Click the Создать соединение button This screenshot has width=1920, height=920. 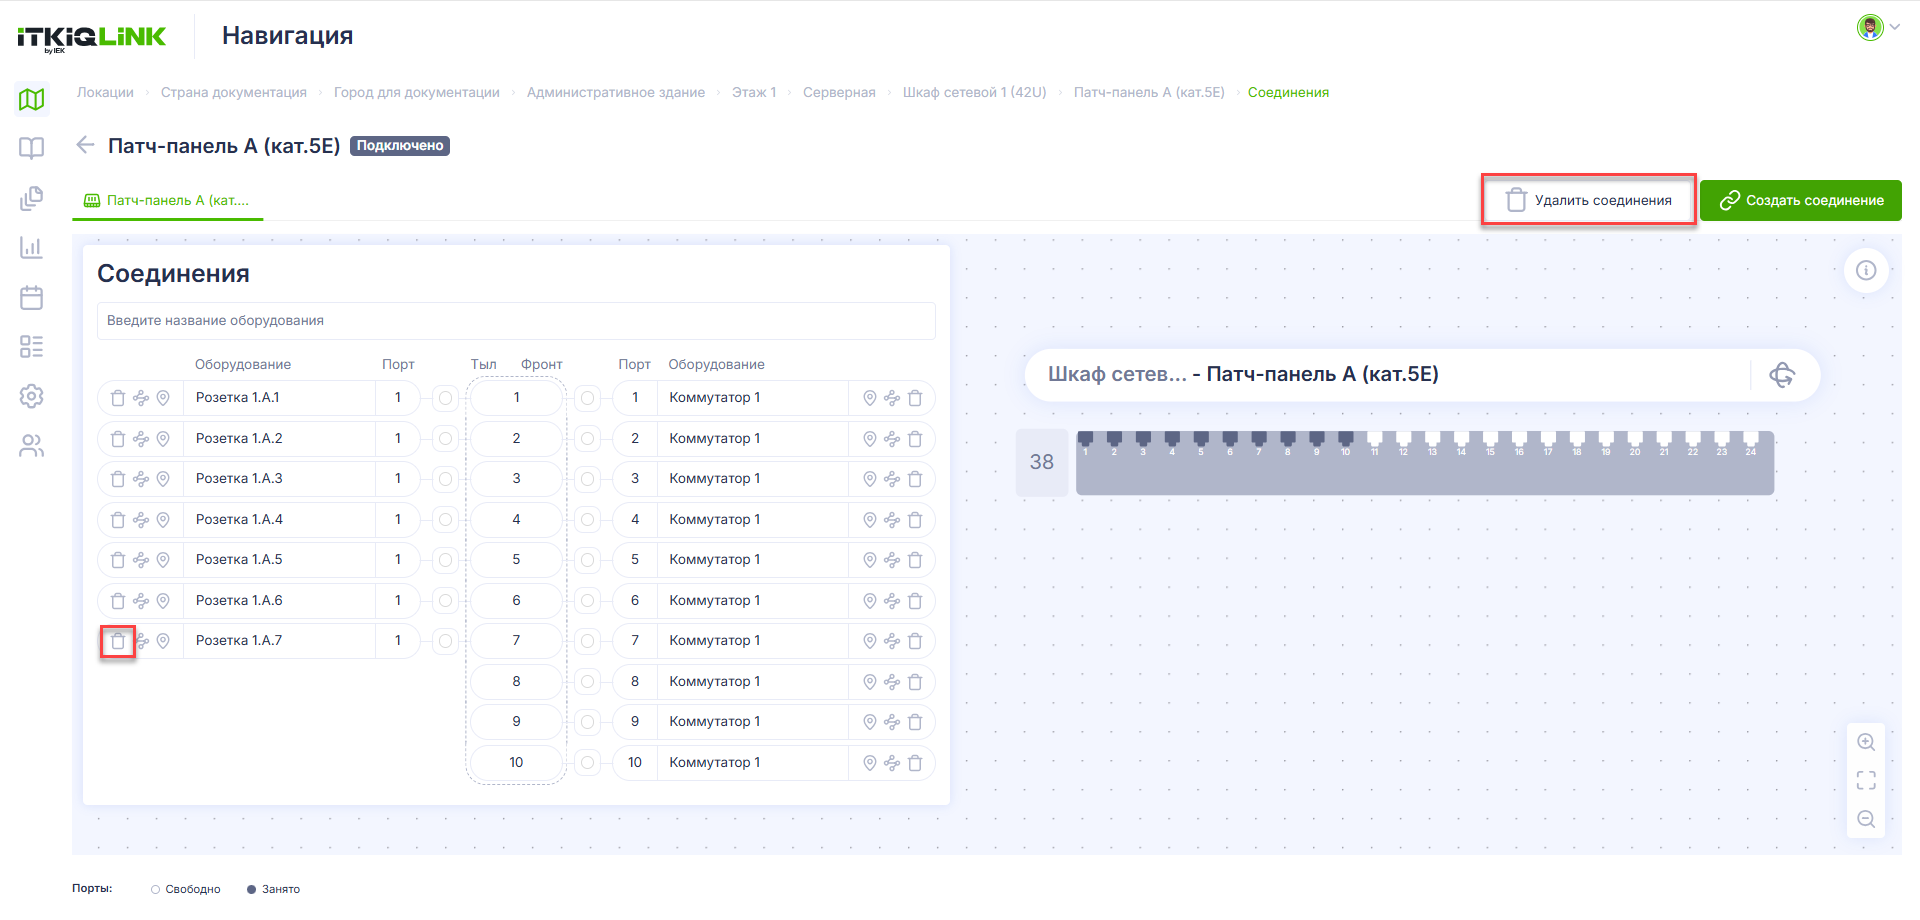point(1801,200)
